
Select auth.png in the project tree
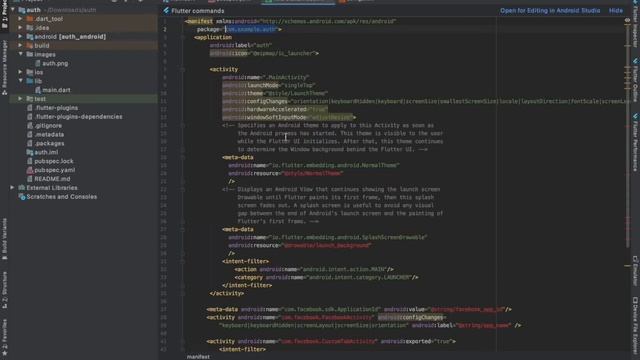coord(55,63)
